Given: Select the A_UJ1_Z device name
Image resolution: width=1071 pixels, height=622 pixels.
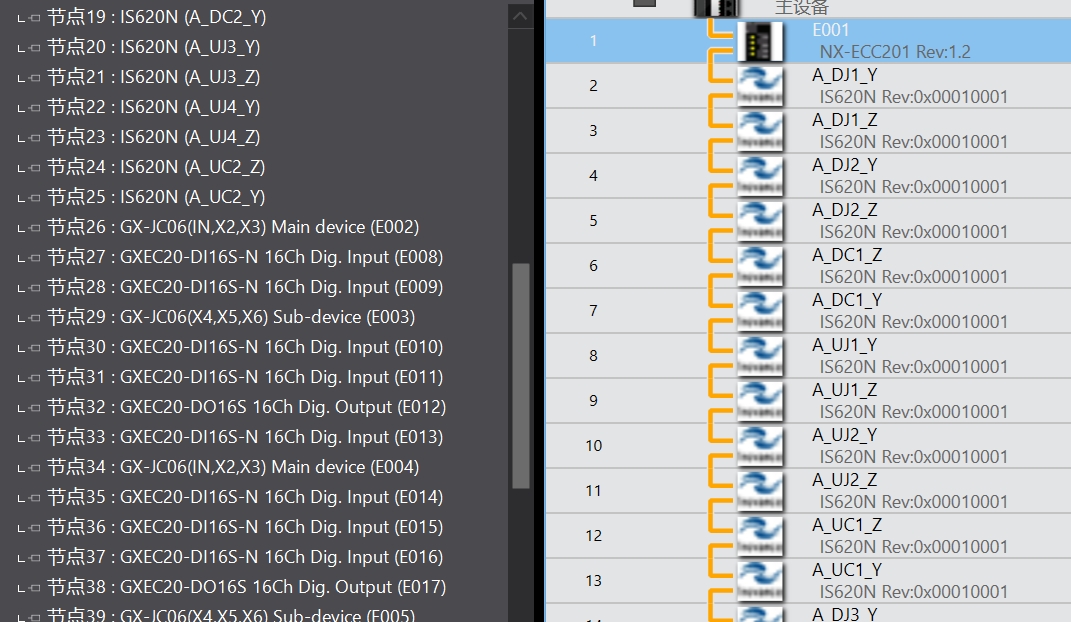Looking at the screenshot, I should tap(845, 391).
